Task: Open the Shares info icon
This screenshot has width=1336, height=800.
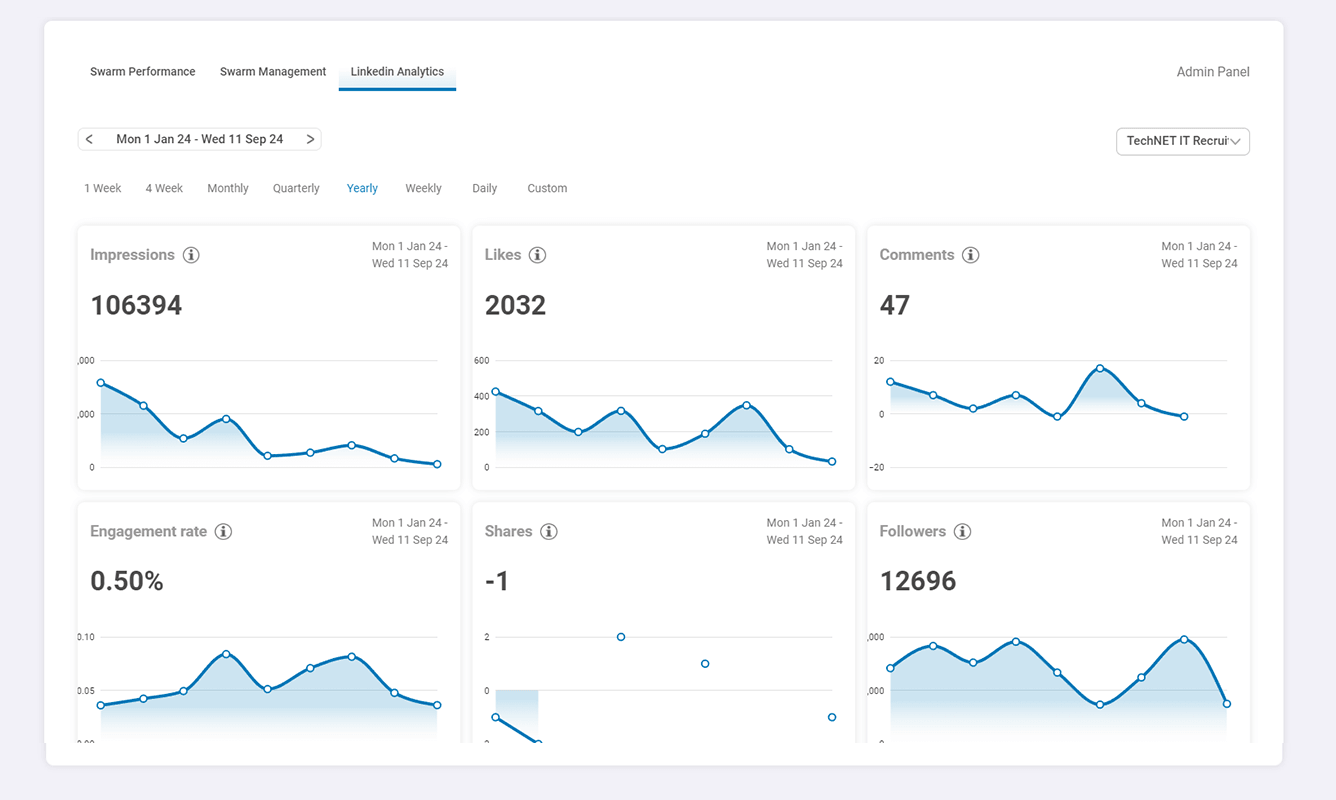Action: click(x=548, y=532)
